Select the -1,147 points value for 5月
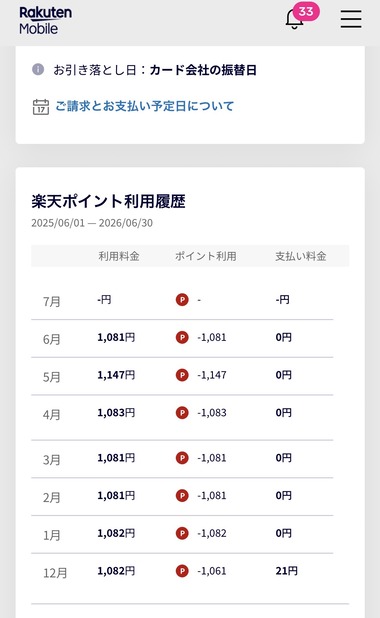 [x=212, y=375]
